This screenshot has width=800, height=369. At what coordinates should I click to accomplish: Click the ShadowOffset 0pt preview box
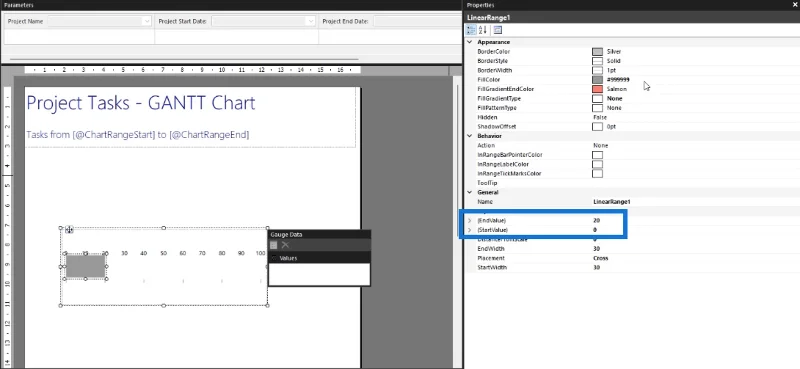click(x=597, y=126)
